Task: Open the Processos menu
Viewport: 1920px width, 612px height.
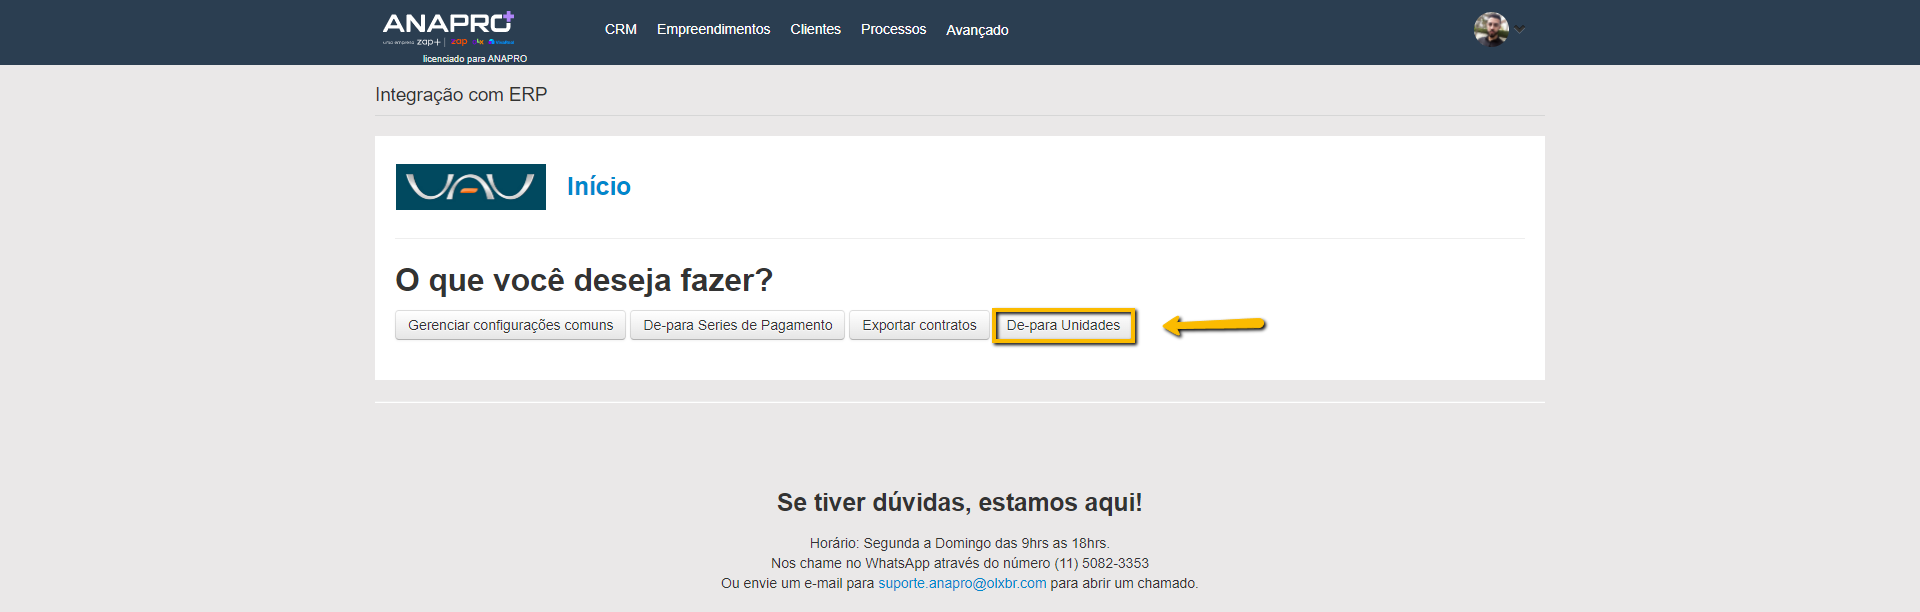Action: (893, 30)
